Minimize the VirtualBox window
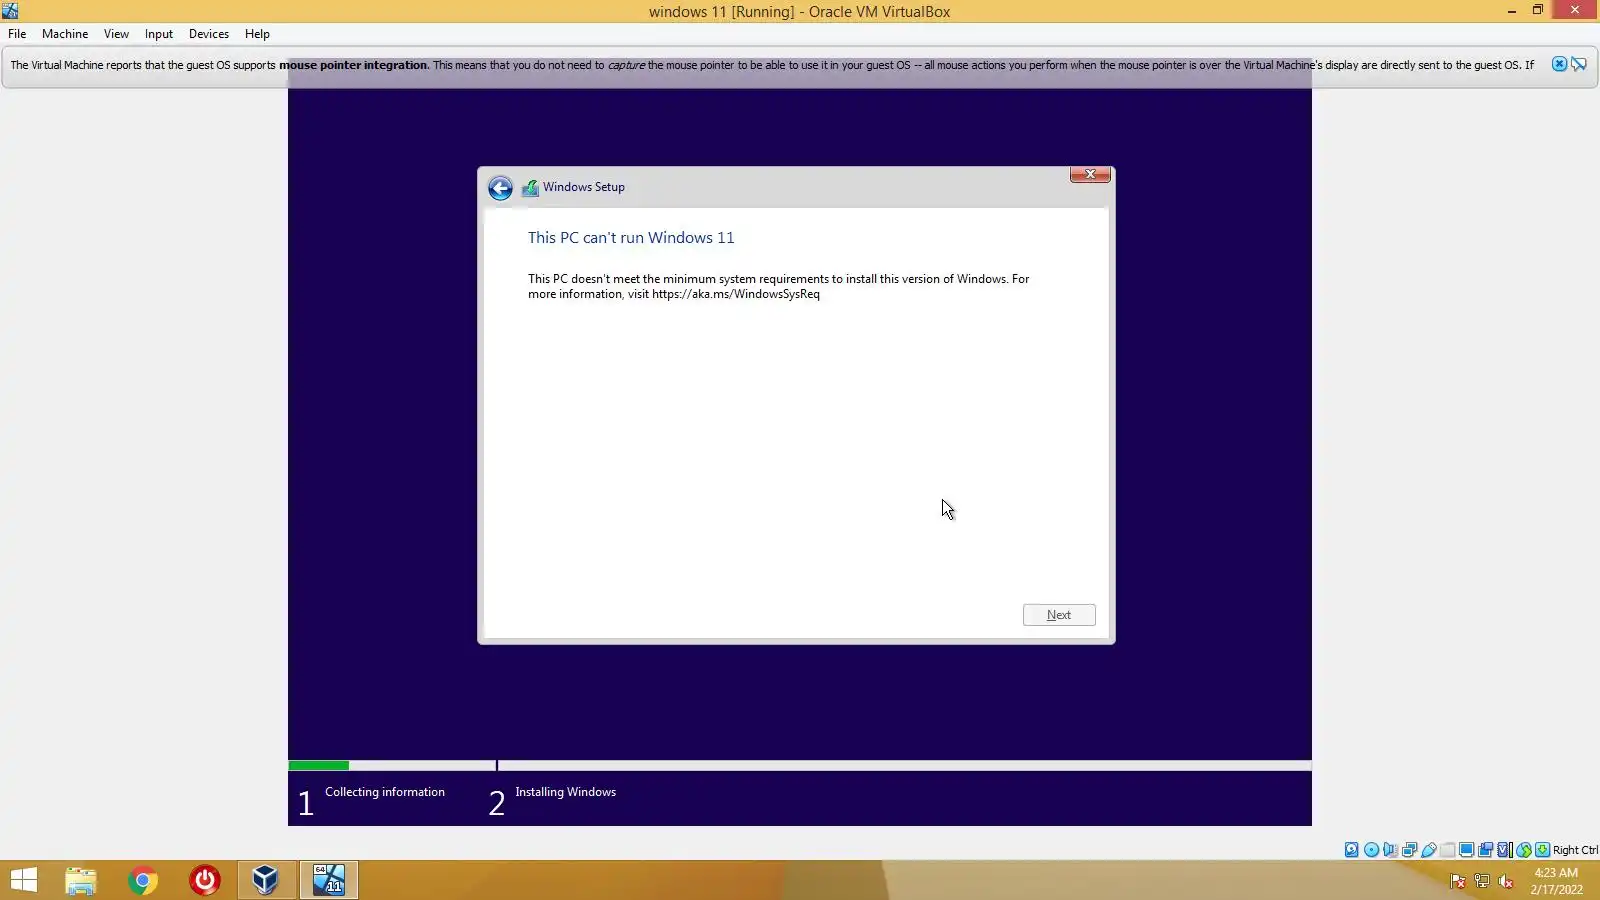The height and width of the screenshot is (900, 1600). pyautogui.click(x=1511, y=11)
